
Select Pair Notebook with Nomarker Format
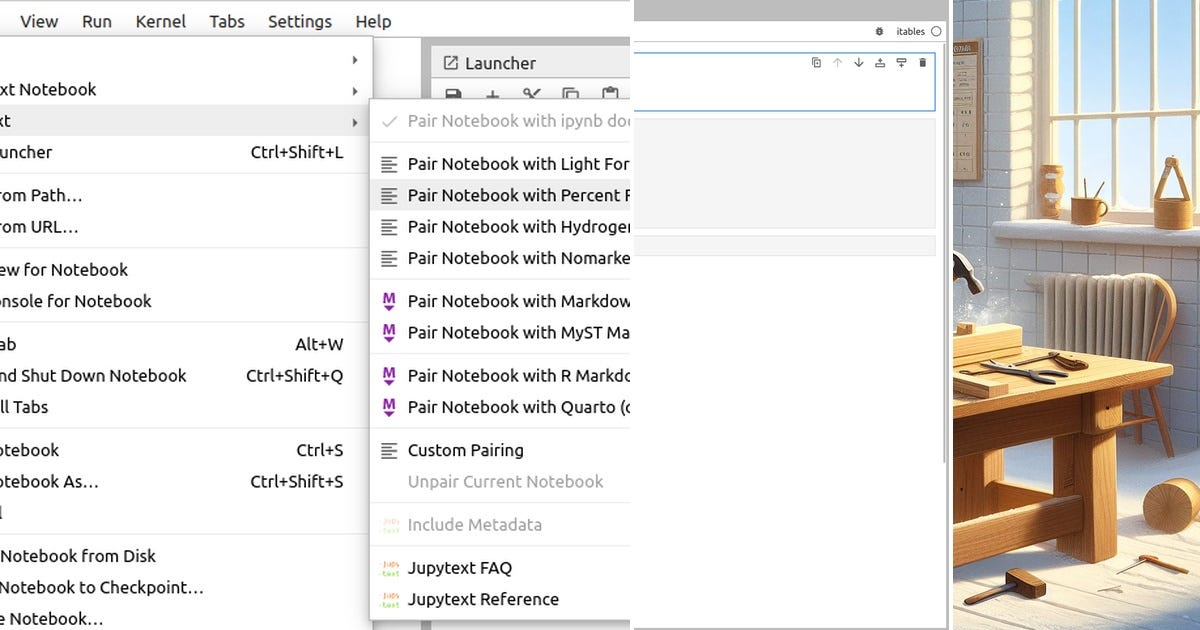click(499, 258)
